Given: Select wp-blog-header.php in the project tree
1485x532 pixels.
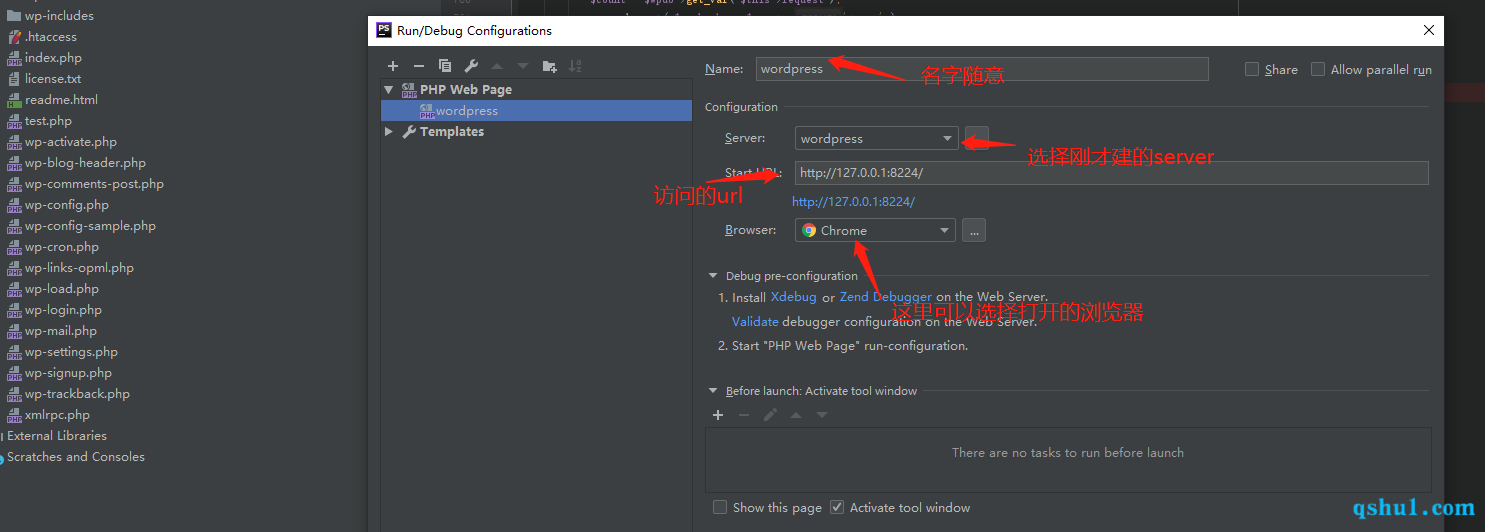Looking at the screenshot, I should (x=85, y=163).
